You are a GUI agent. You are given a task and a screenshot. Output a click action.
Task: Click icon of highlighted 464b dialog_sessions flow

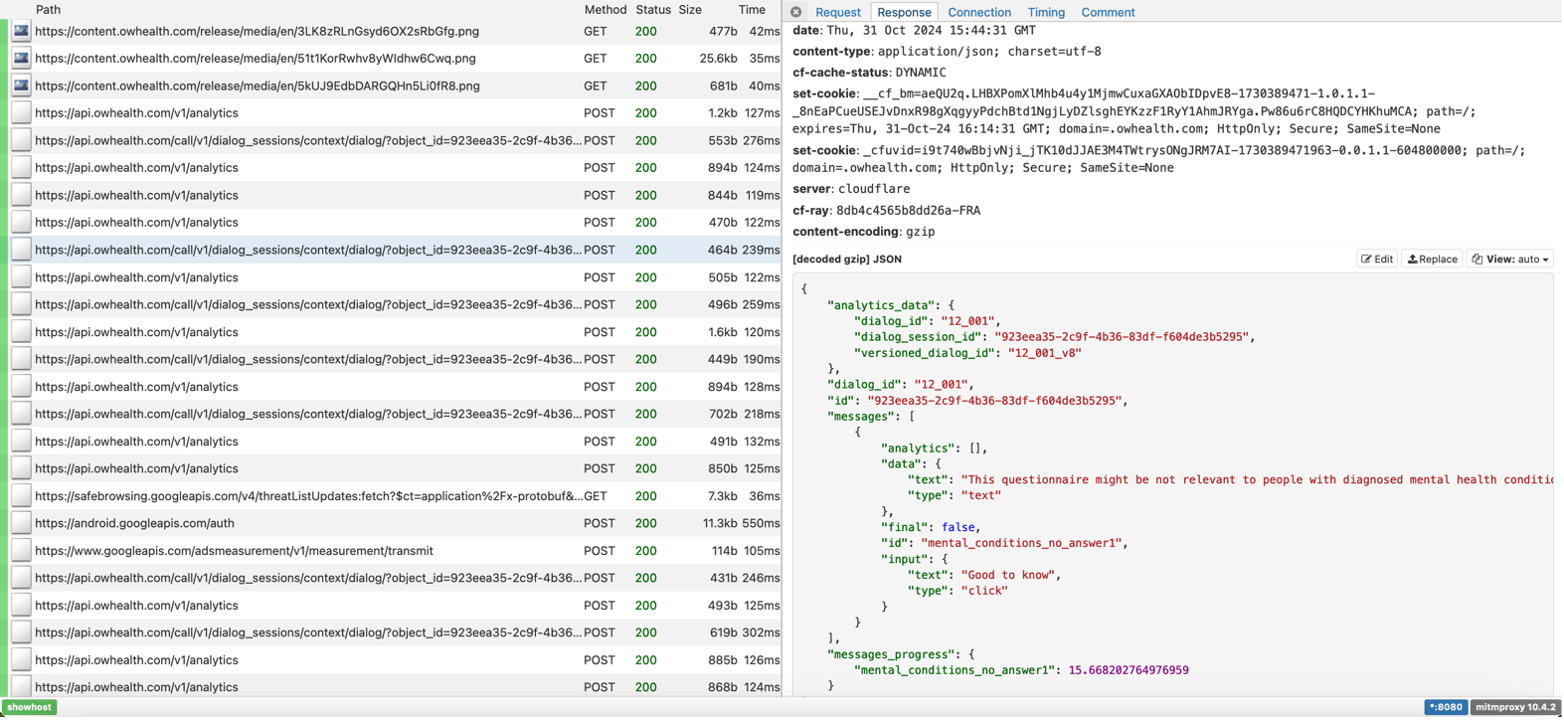(x=21, y=250)
